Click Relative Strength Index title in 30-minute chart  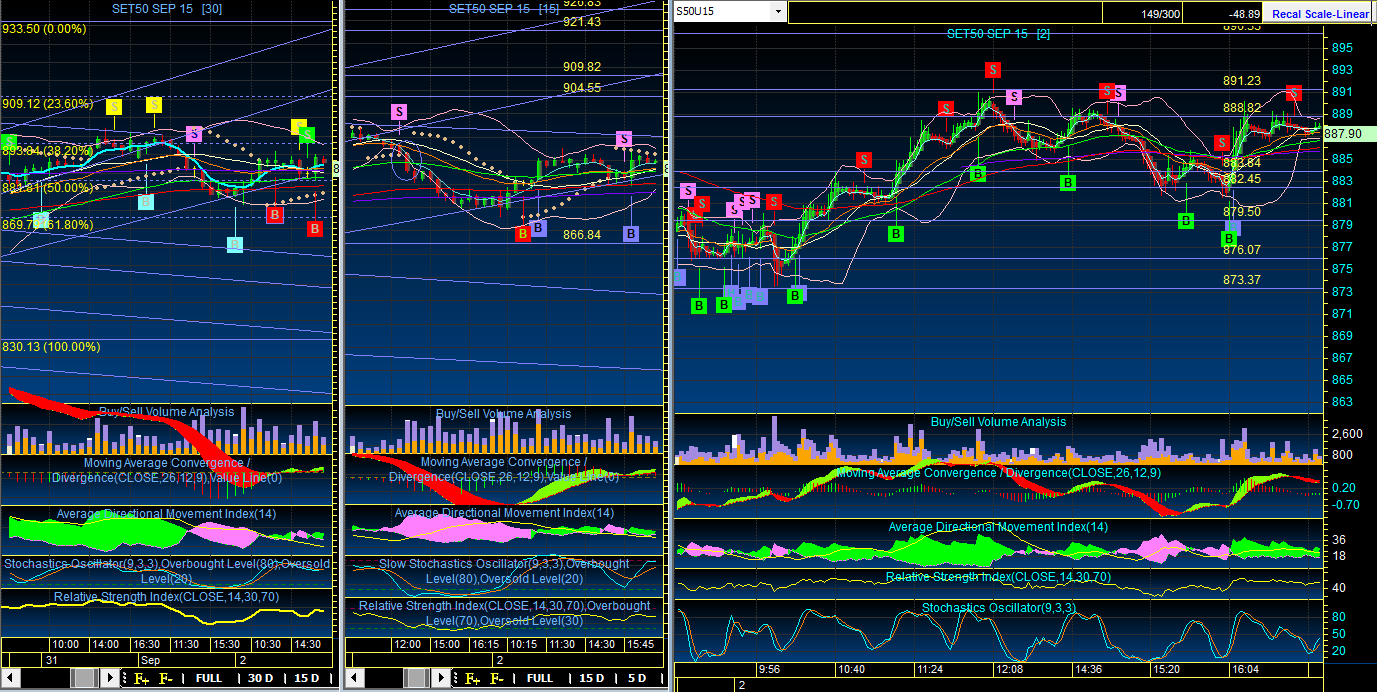point(166,597)
